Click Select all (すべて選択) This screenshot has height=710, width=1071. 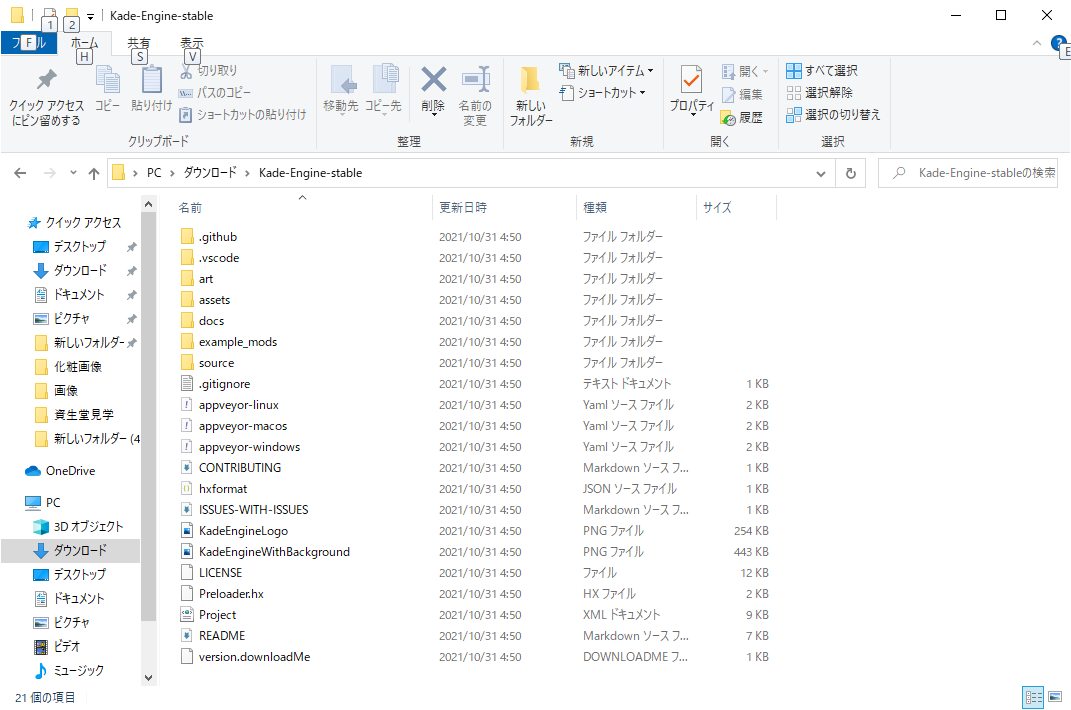pyautogui.click(x=822, y=71)
